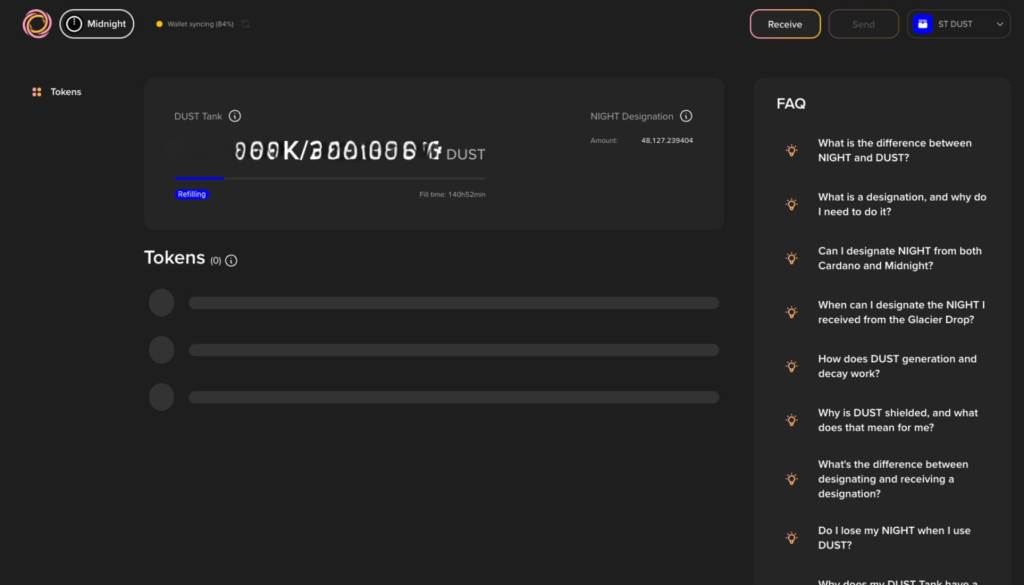Click the DUST tank fill progress bar
Screen dimensions: 1024x585
[x=330, y=178]
